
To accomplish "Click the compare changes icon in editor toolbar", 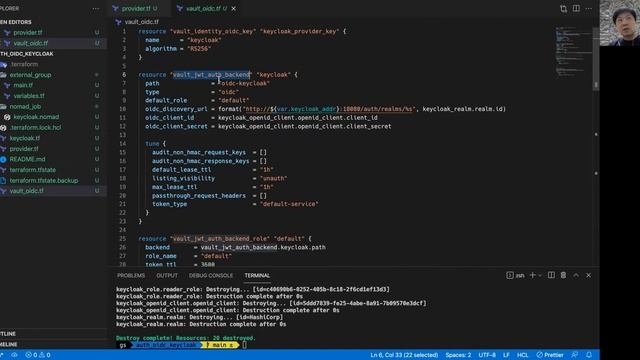I will [x=563, y=9].
